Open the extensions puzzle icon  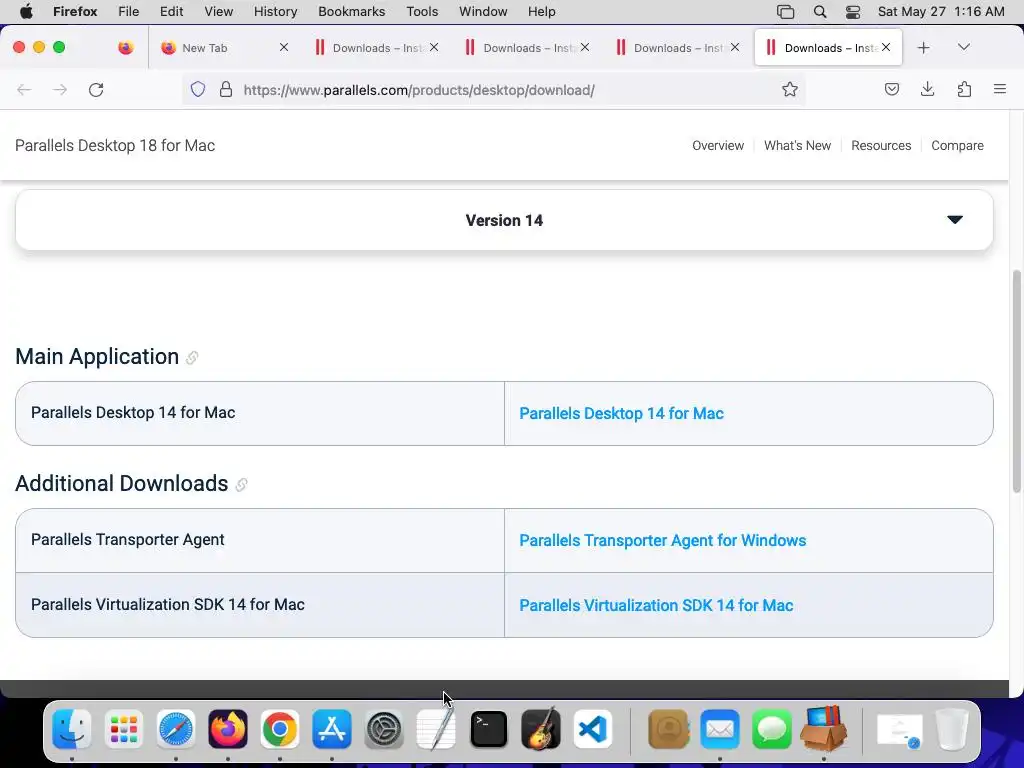[964, 89]
